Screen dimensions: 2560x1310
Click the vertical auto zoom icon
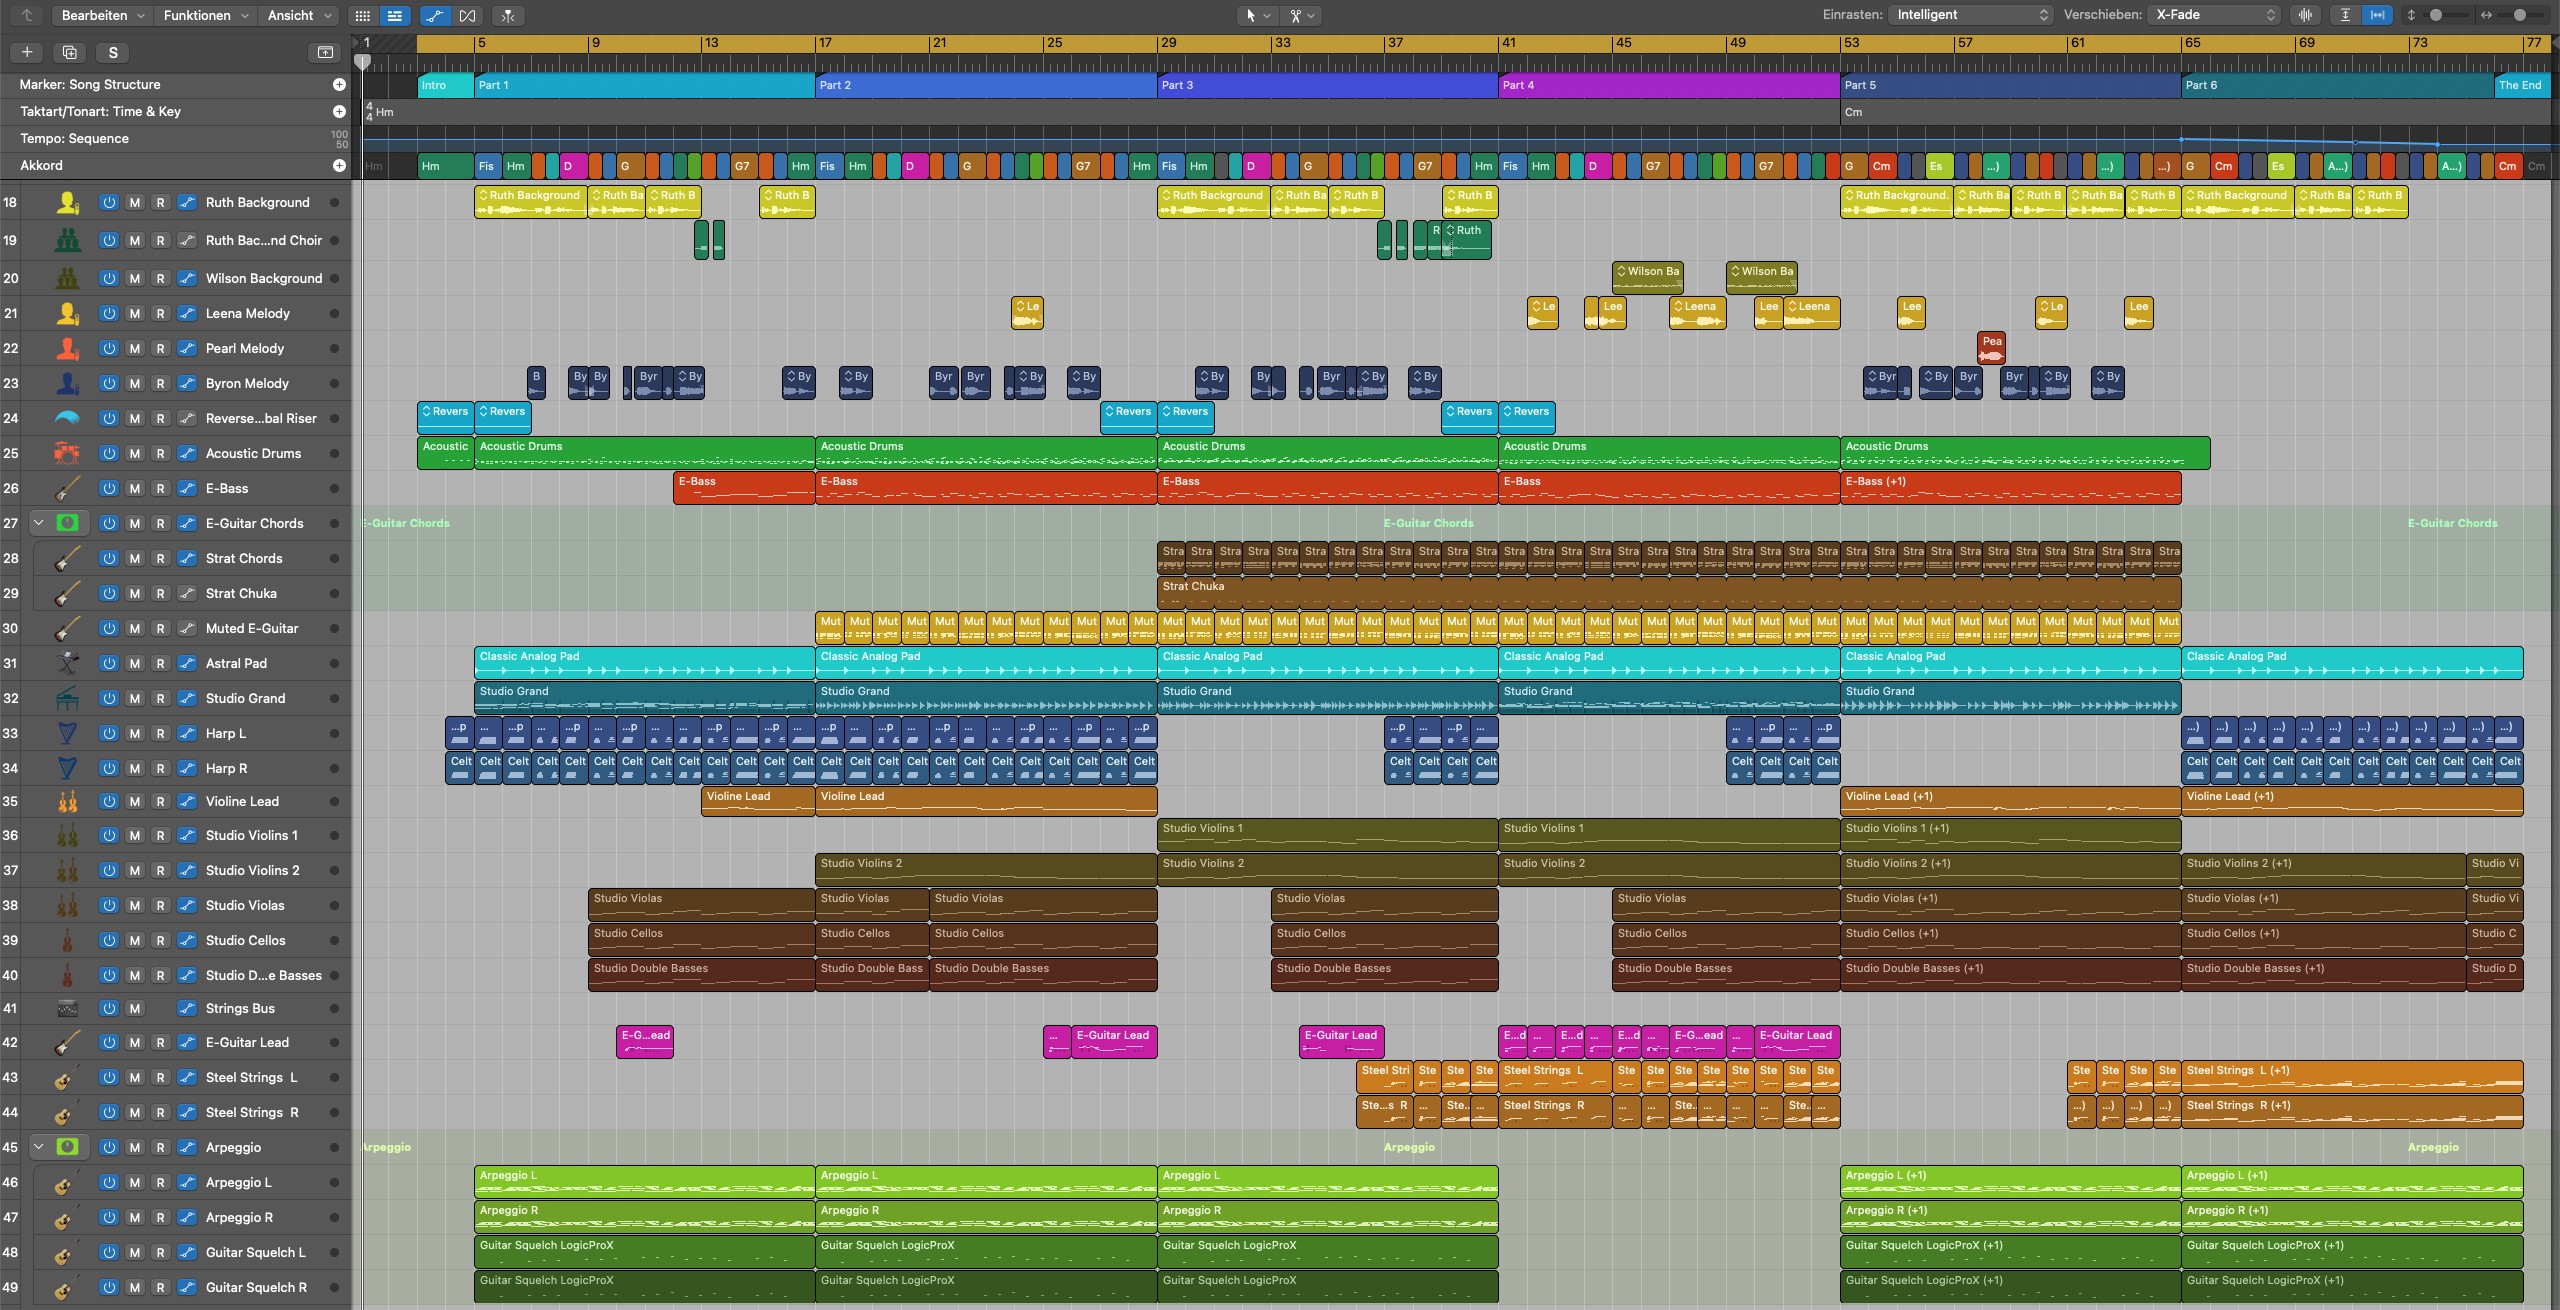[2345, 15]
